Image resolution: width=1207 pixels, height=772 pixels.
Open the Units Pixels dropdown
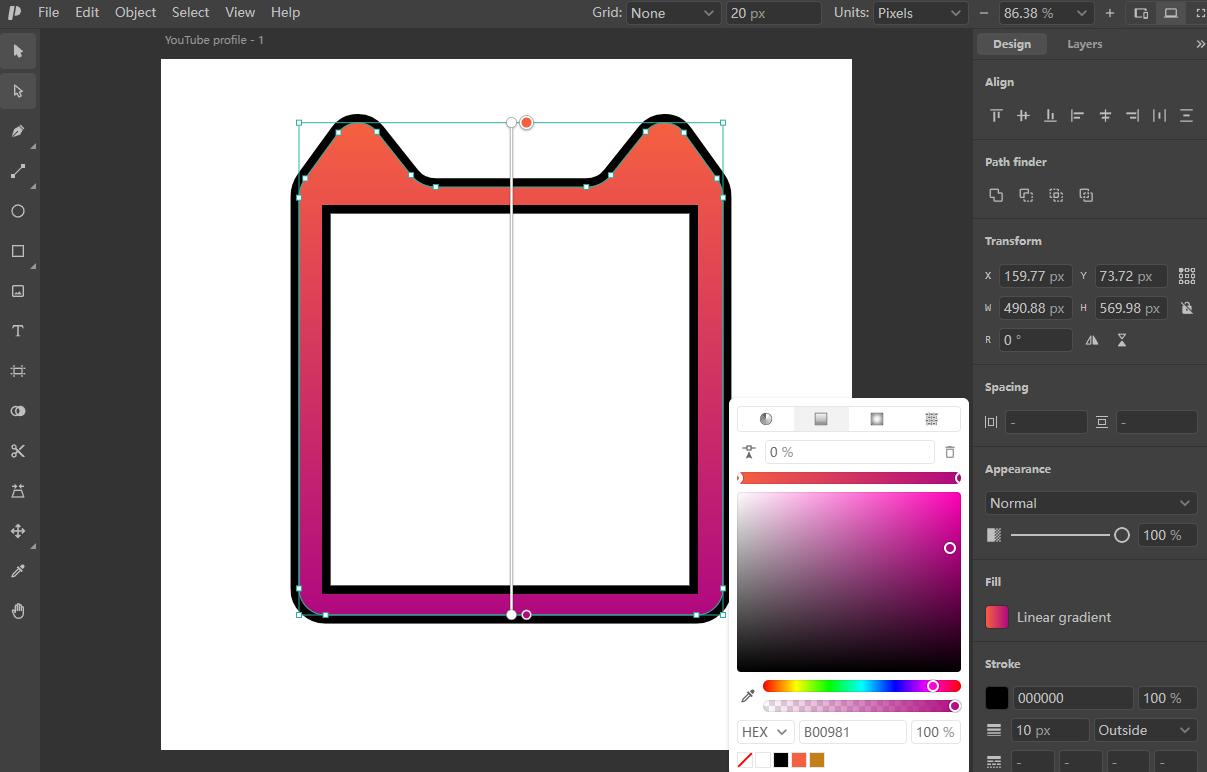click(x=919, y=13)
